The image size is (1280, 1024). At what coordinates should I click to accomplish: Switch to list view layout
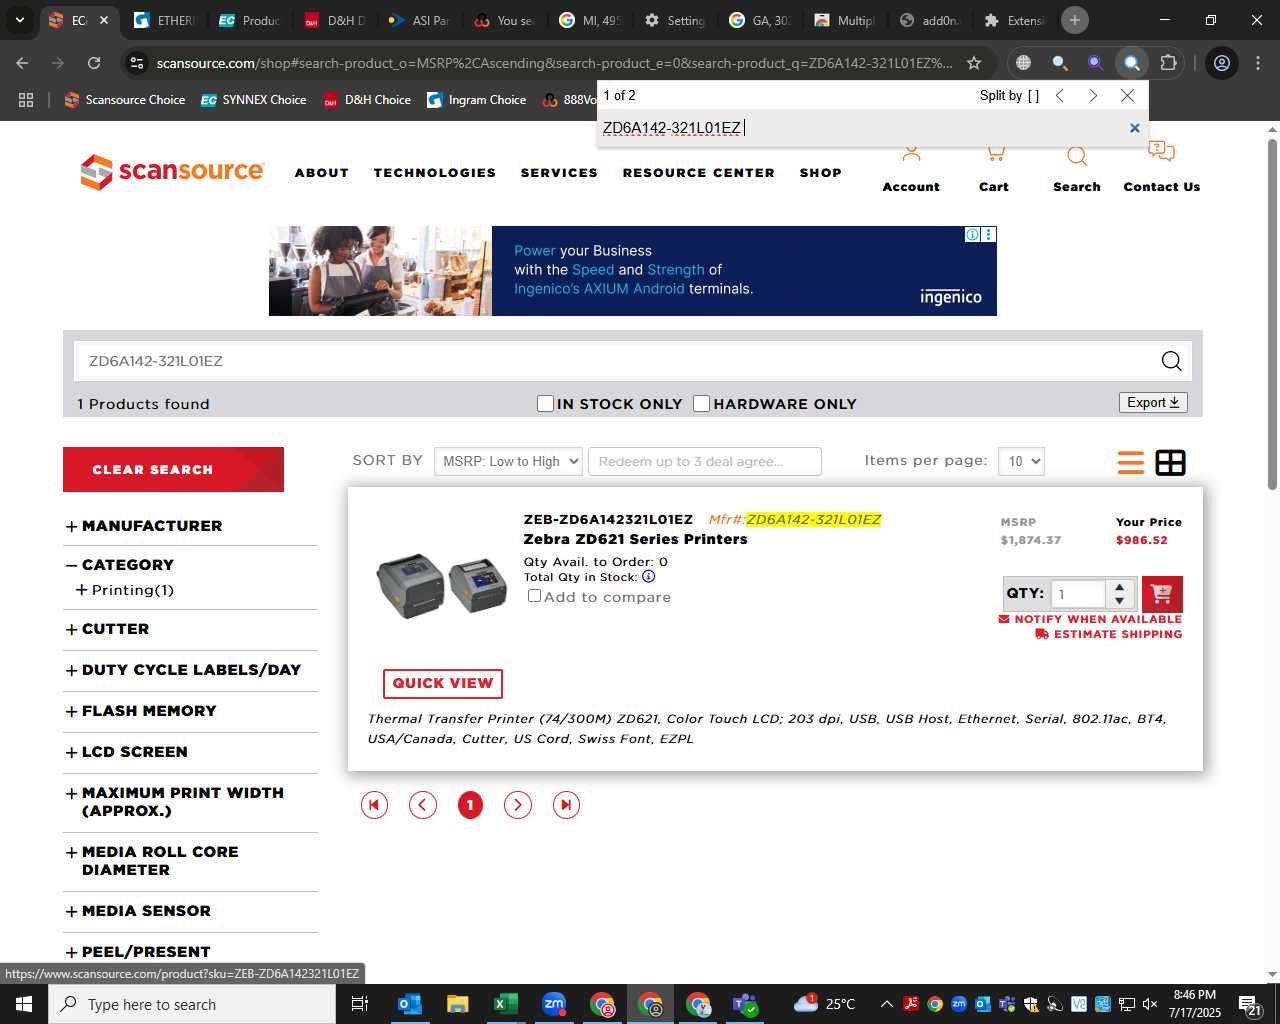(x=1131, y=462)
